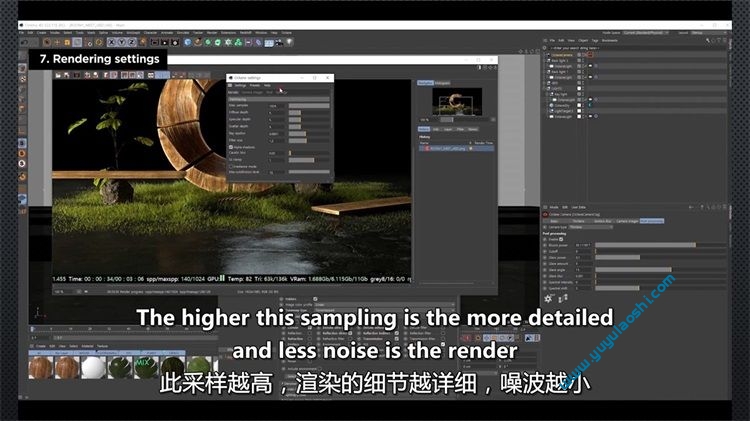The height and width of the screenshot is (421, 750).
Task: Open the Camera type Thinlens dropdown
Action: pos(591,227)
